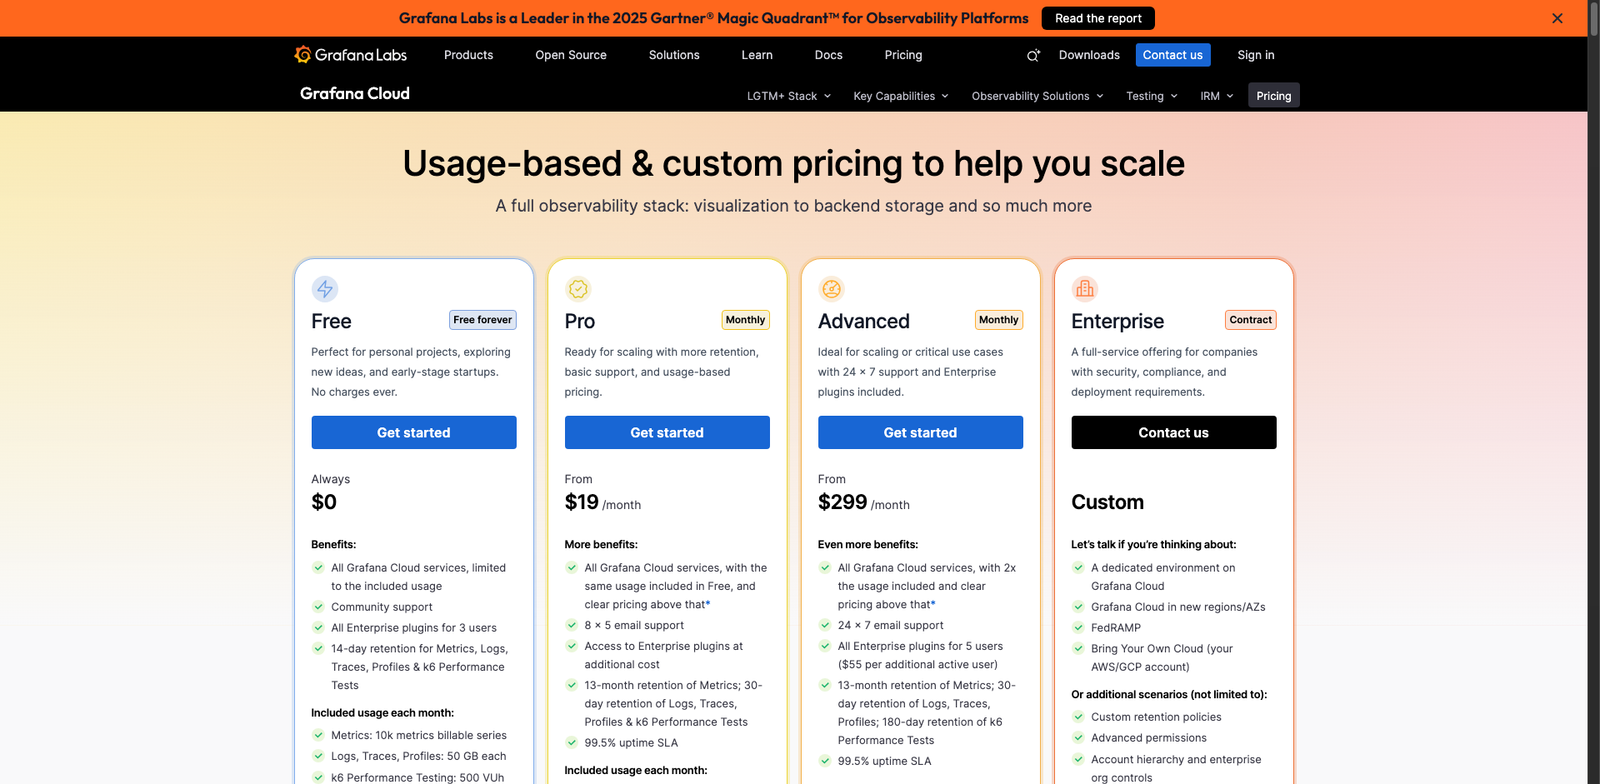This screenshot has width=1600, height=784.
Task: Click the check icon beside 8 × 5 email support
Action: (572, 625)
